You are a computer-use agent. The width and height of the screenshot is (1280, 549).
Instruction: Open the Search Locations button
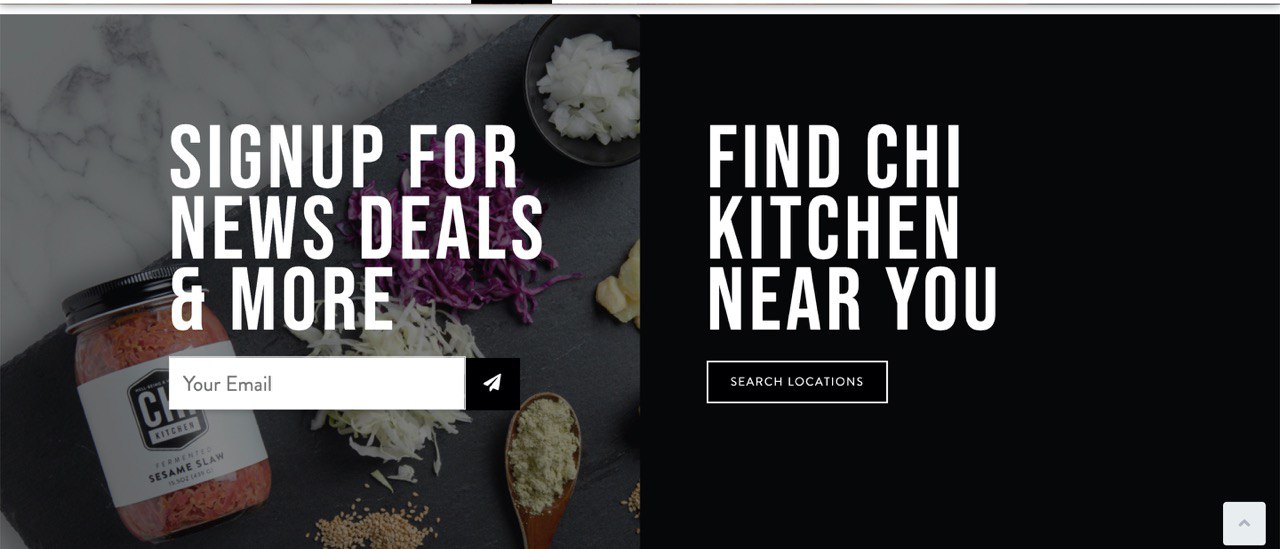click(797, 382)
